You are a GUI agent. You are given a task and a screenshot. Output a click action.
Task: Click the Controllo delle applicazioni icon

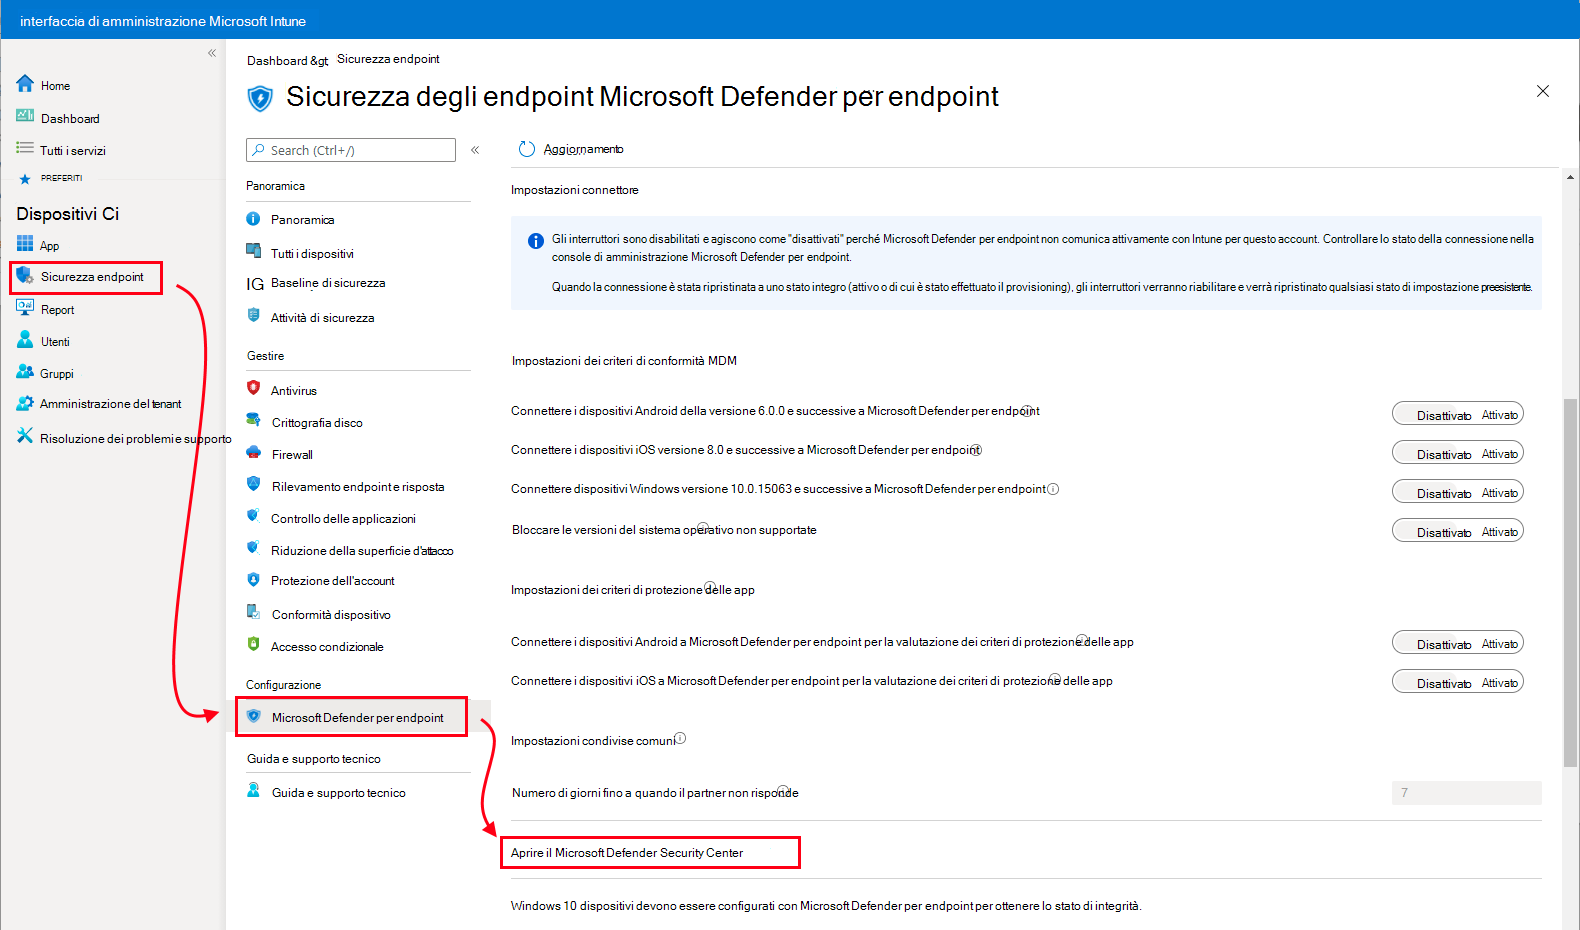click(253, 516)
